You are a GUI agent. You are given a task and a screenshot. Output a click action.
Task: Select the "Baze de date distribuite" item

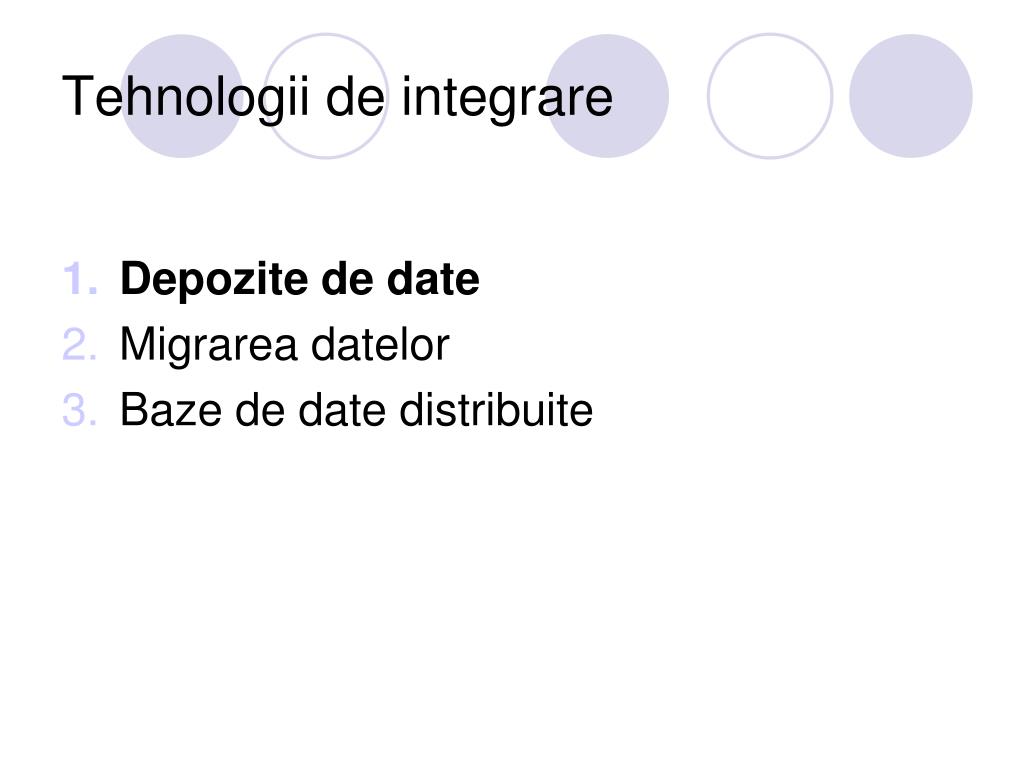pos(357,410)
